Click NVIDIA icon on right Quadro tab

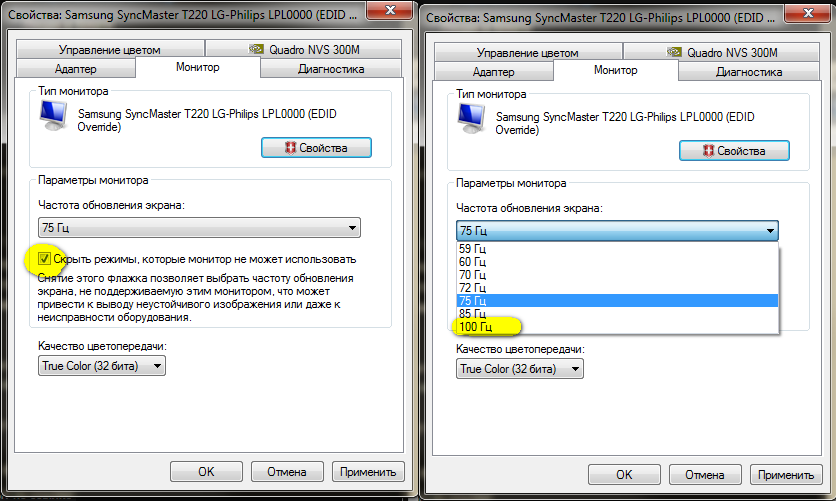coord(674,52)
